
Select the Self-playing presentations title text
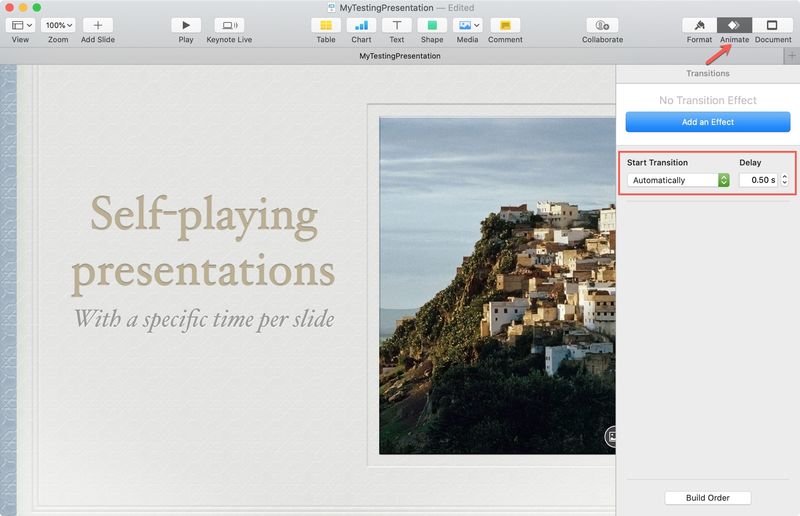click(203, 244)
